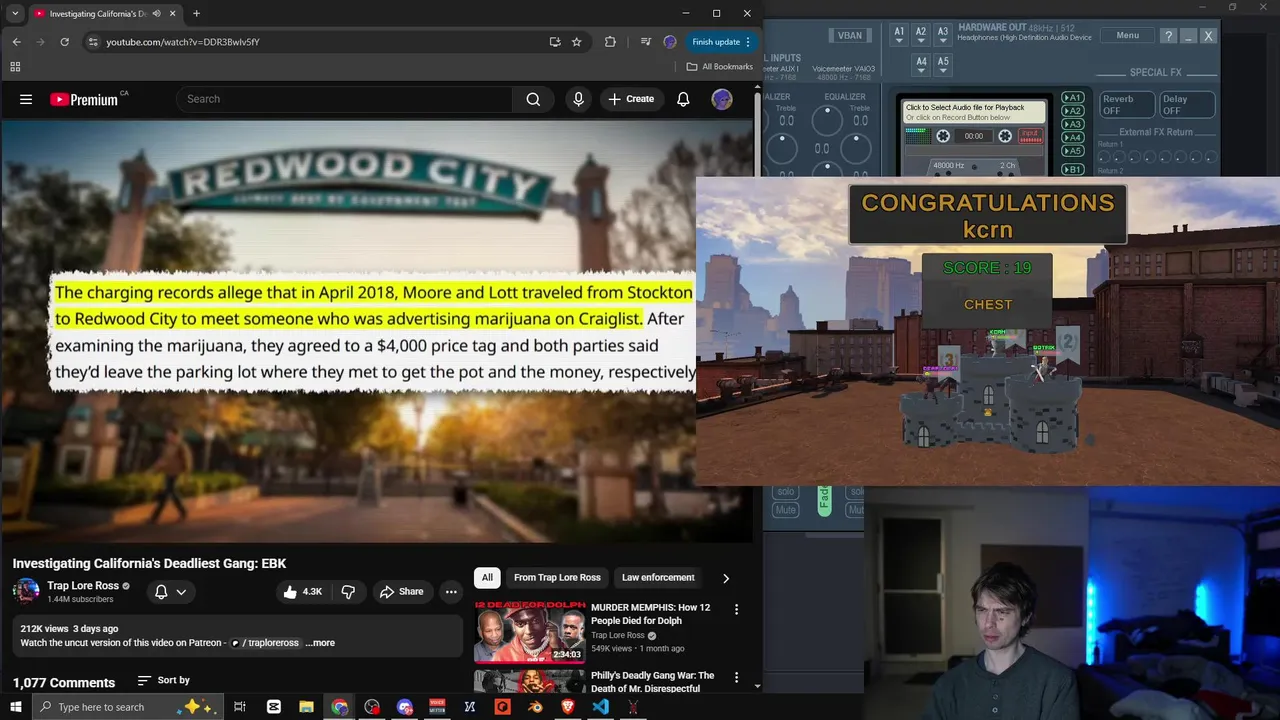Open Chrome tab search dropdown arrow
This screenshot has height=720, width=1280.
point(15,14)
